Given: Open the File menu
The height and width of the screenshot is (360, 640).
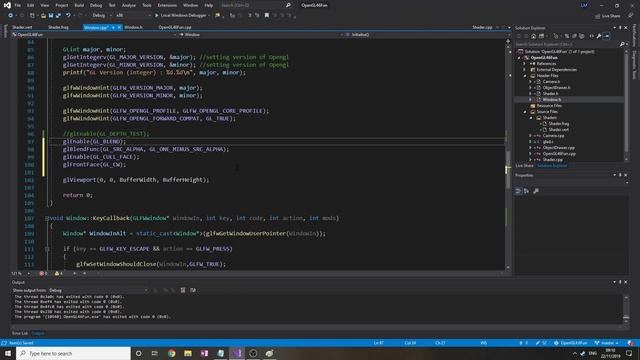Looking at the screenshot, I should pyautogui.click(x=18, y=5).
